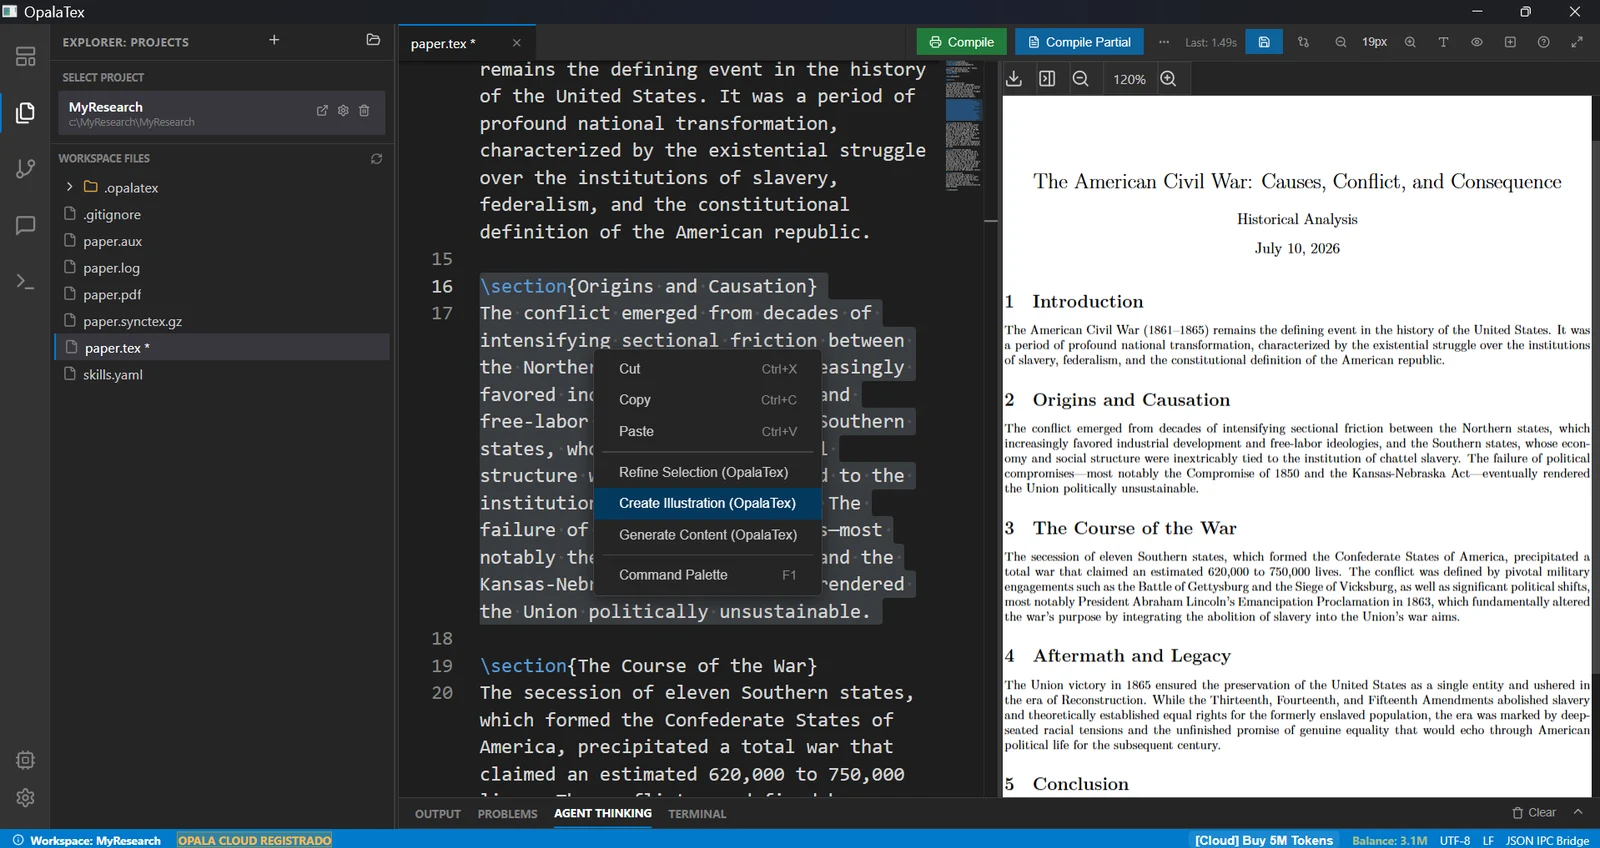This screenshot has height=848, width=1600.
Task: Expand the bottom panel with the chevron
Action: click(1578, 812)
